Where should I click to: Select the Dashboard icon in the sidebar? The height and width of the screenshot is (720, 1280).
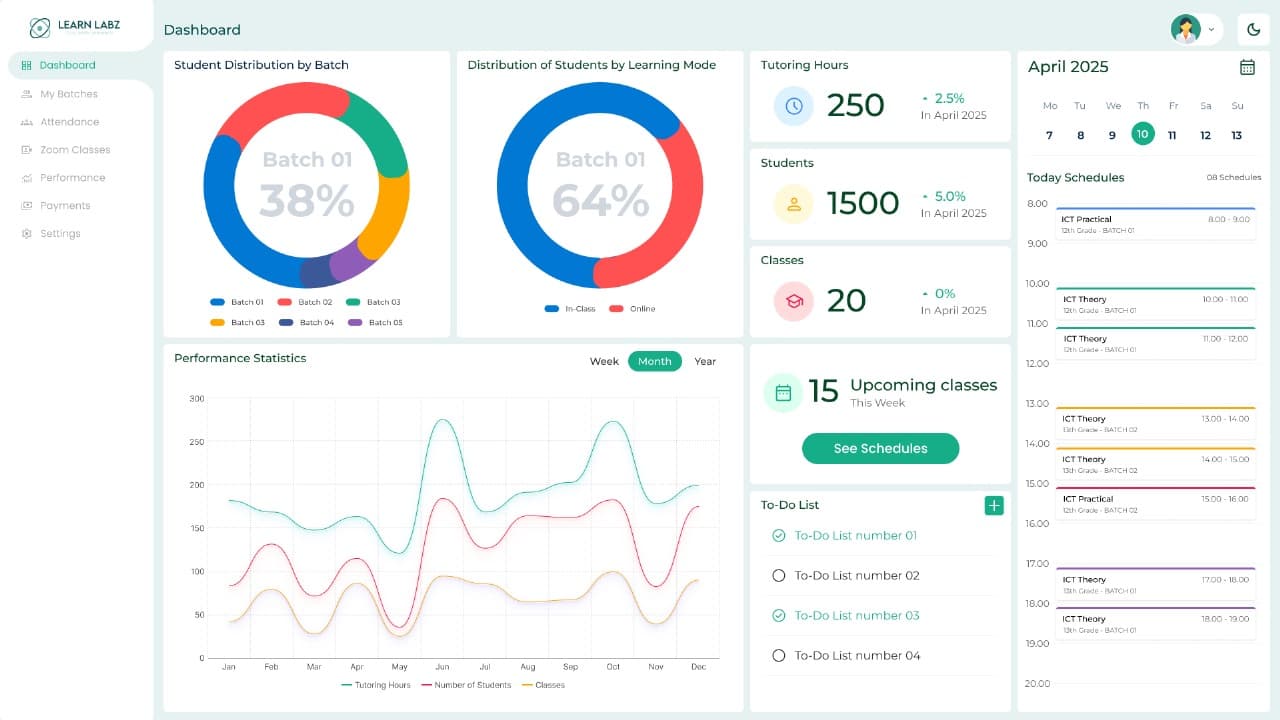click(25, 65)
